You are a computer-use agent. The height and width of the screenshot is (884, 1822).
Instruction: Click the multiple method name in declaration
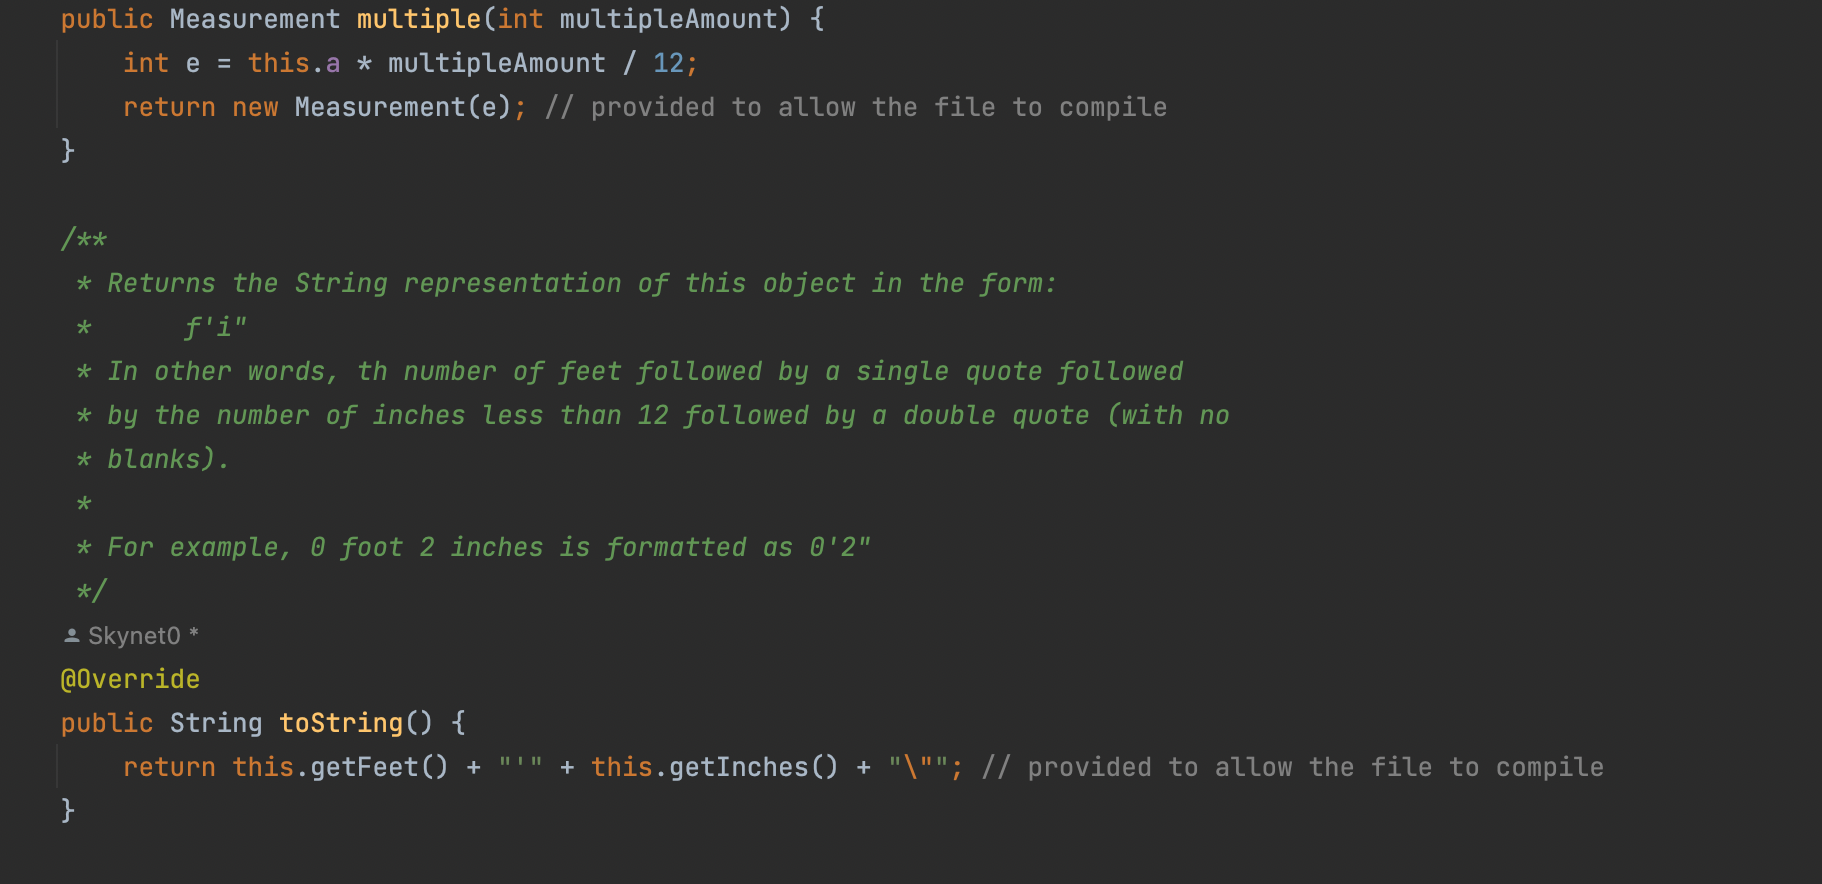(x=418, y=19)
